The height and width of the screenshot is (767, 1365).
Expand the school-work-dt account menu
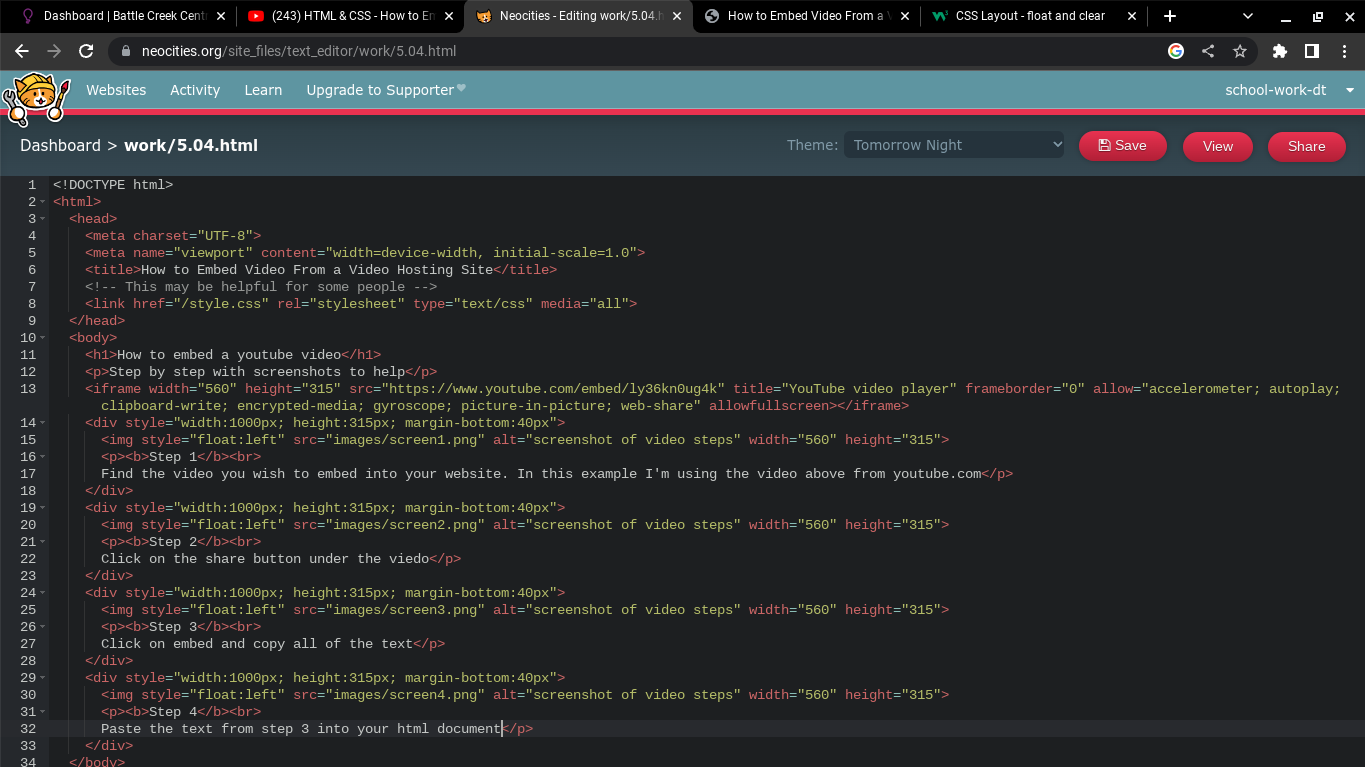(1290, 90)
